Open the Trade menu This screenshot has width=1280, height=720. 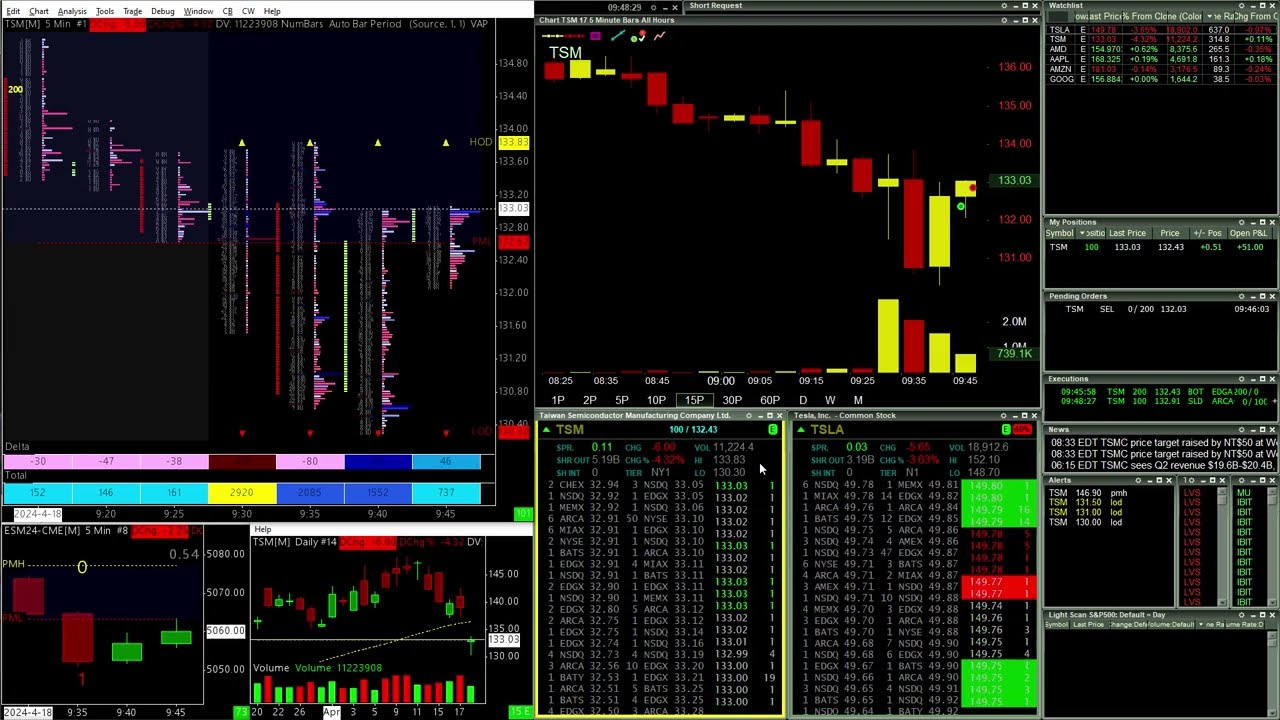click(132, 11)
